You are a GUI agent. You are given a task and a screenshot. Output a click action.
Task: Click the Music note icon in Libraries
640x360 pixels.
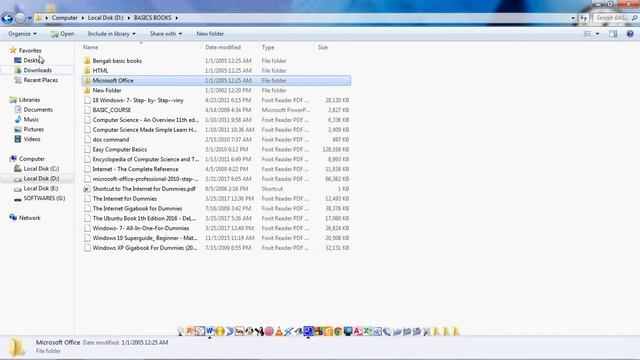18,120
